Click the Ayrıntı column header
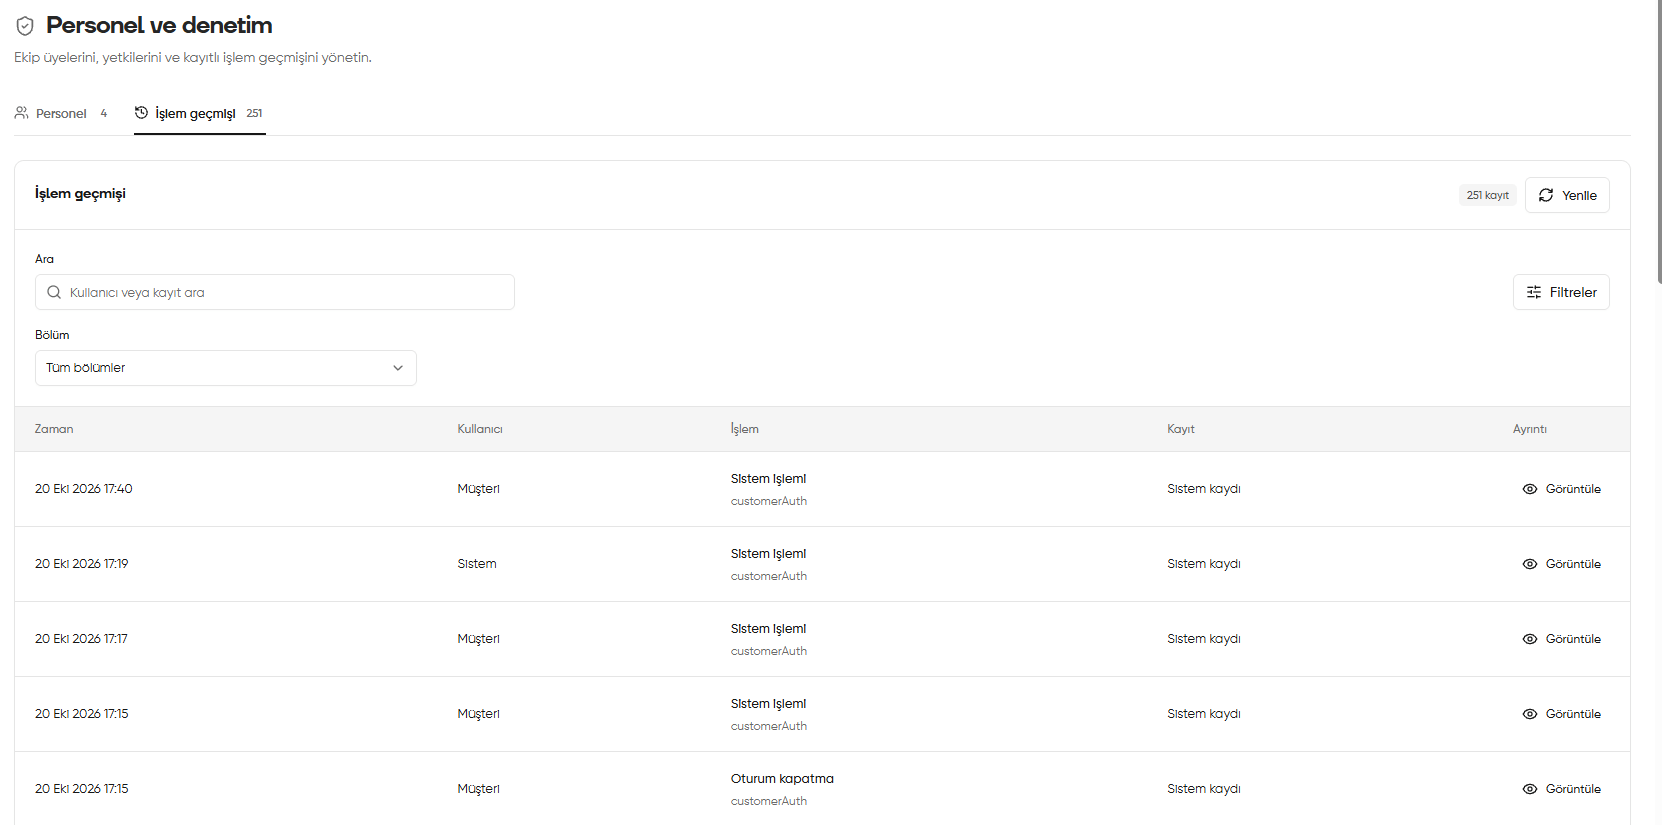The height and width of the screenshot is (825, 1662). [1530, 429]
